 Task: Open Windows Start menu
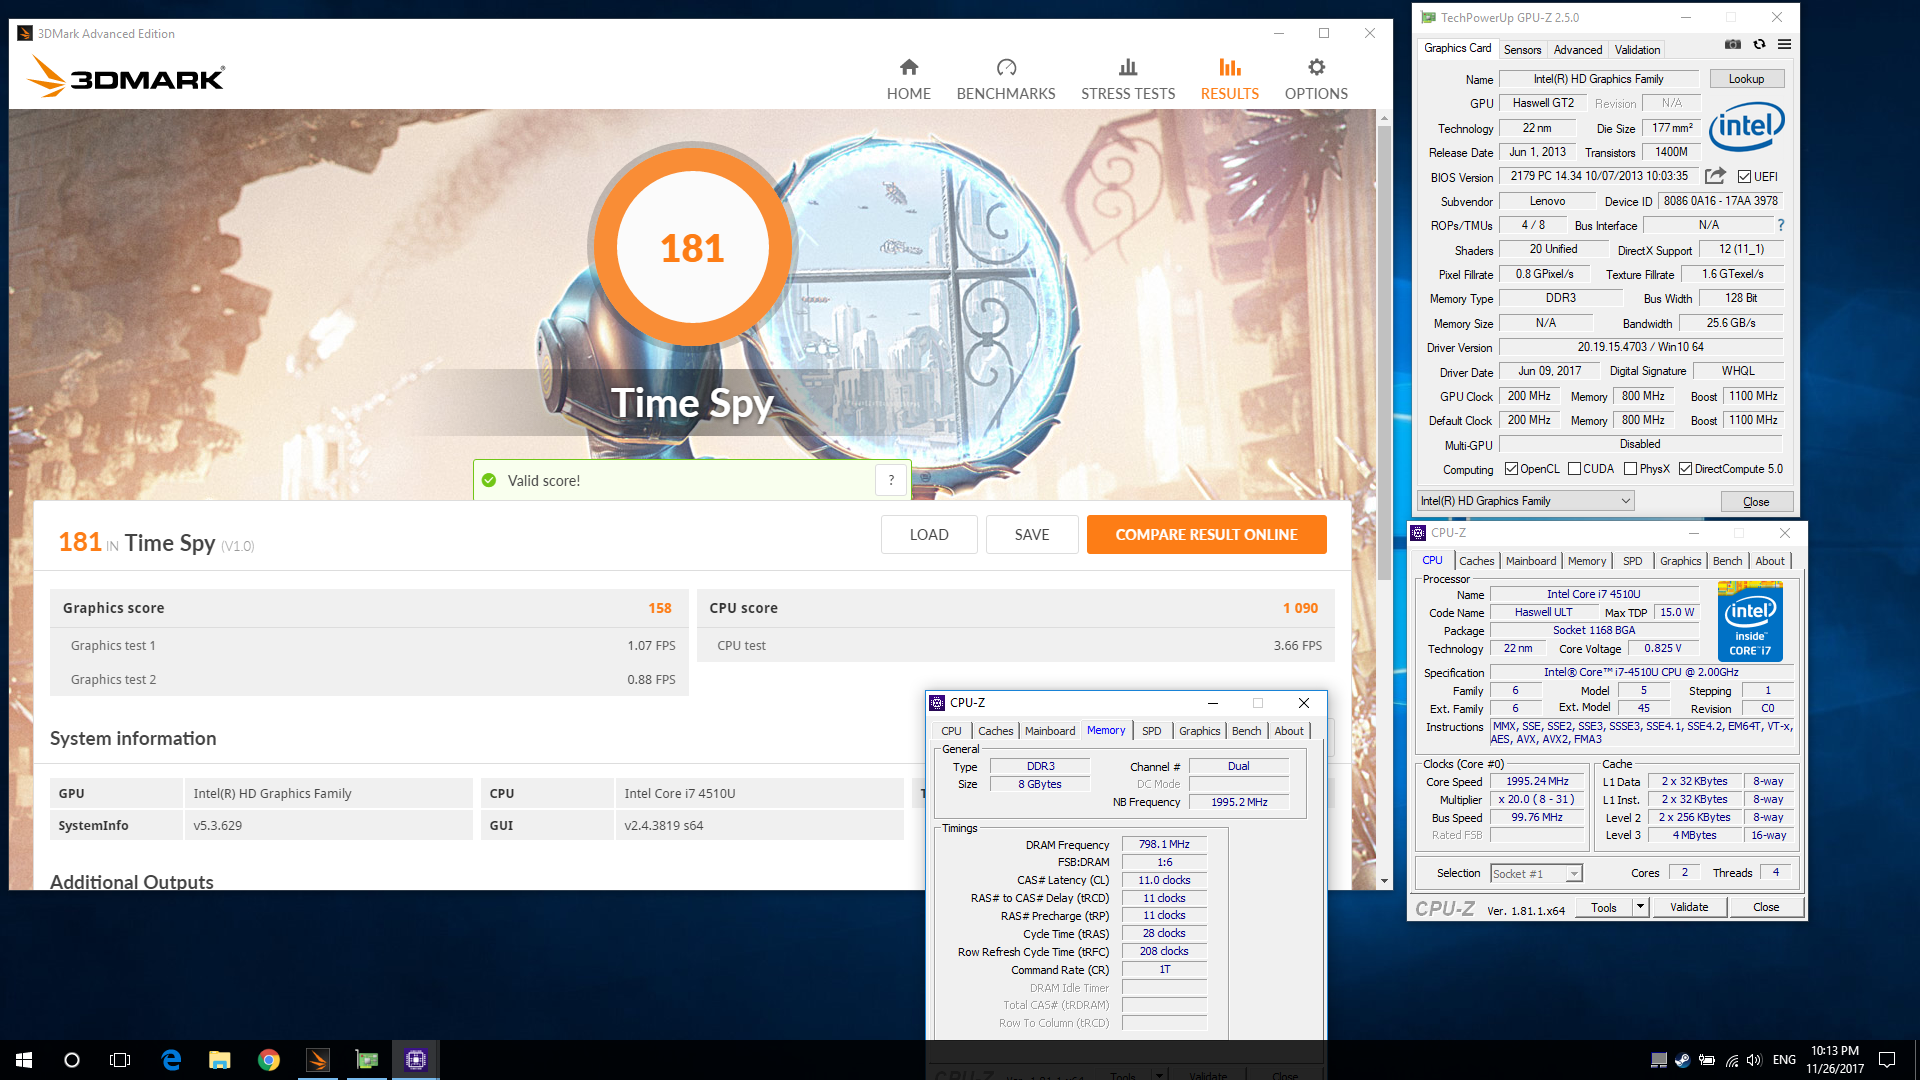(24, 1060)
